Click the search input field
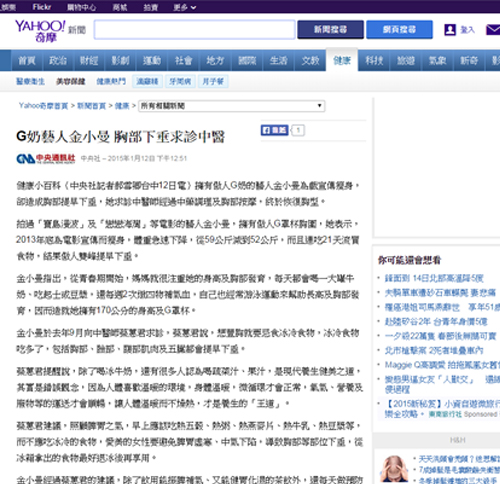This screenshot has height=484, width=500. point(195,30)
